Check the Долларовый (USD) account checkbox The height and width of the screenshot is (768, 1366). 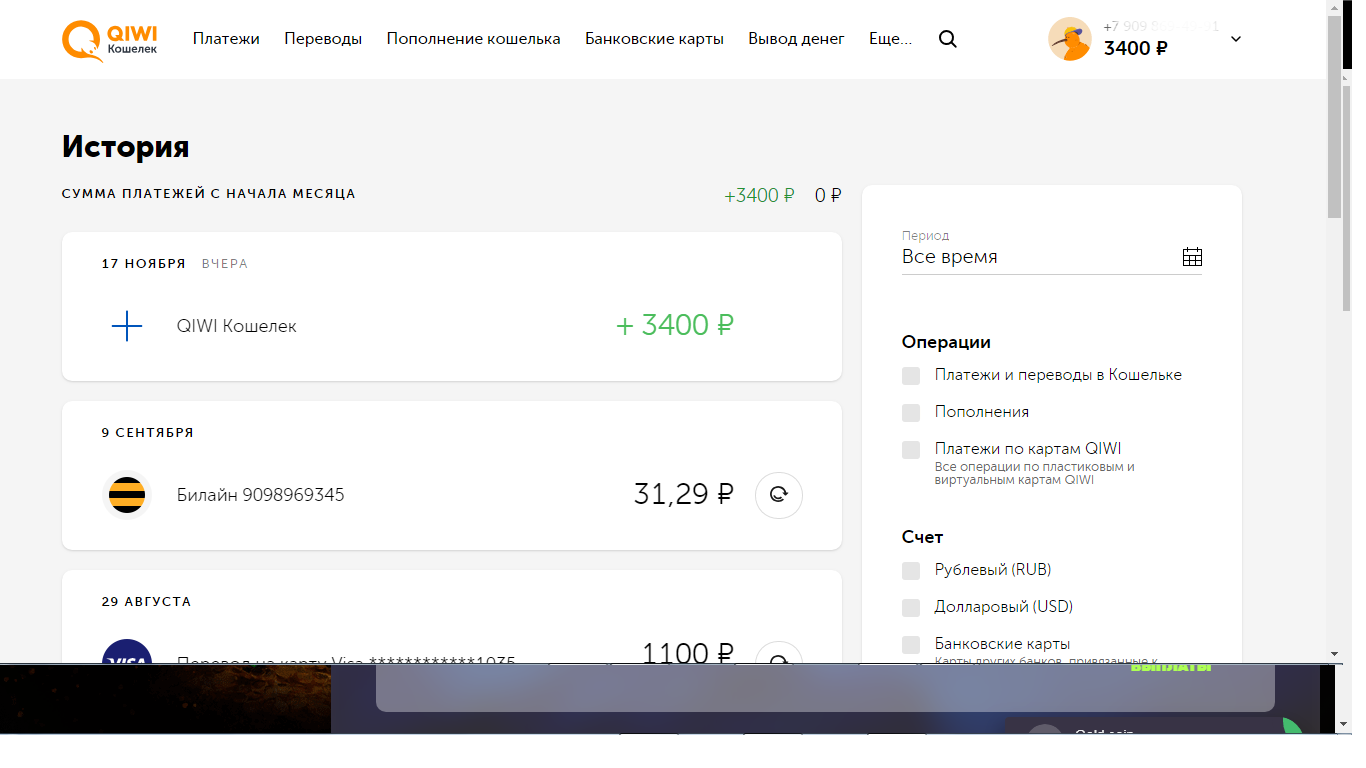point(911,607)
